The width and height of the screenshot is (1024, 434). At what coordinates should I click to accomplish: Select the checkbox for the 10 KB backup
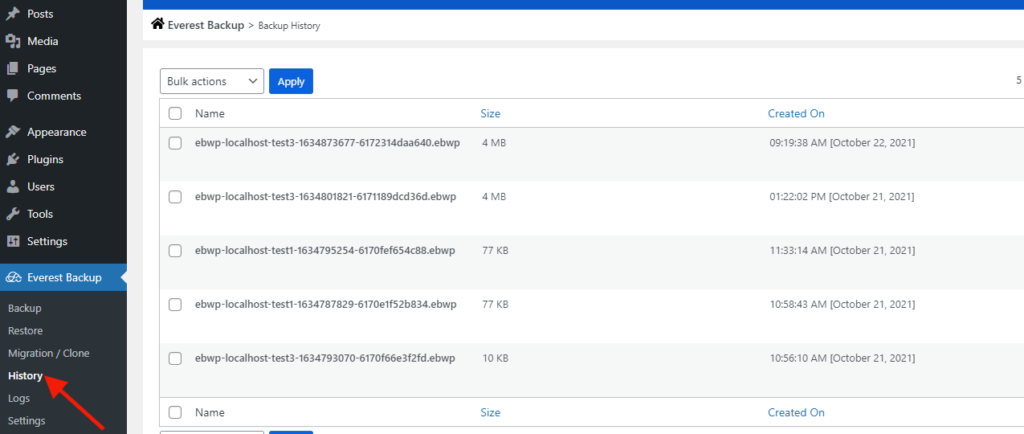point(175,358)
